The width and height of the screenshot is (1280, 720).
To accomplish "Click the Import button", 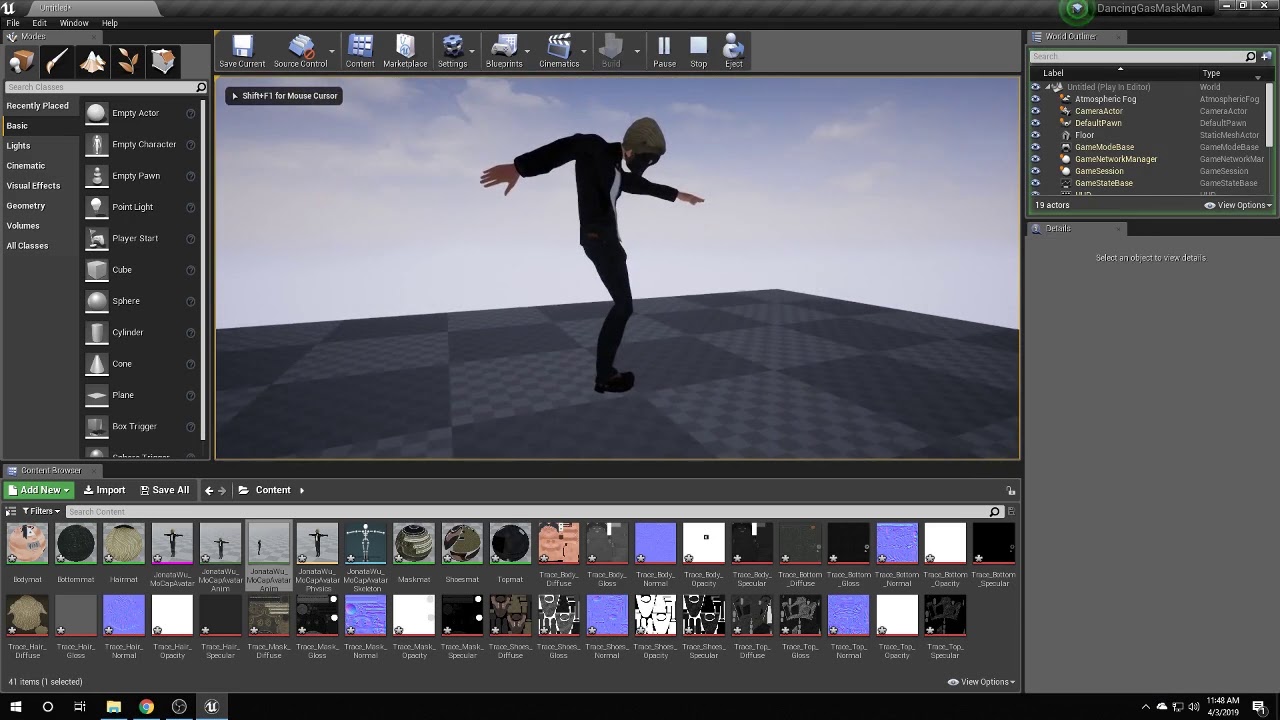I will click(104, 490).
